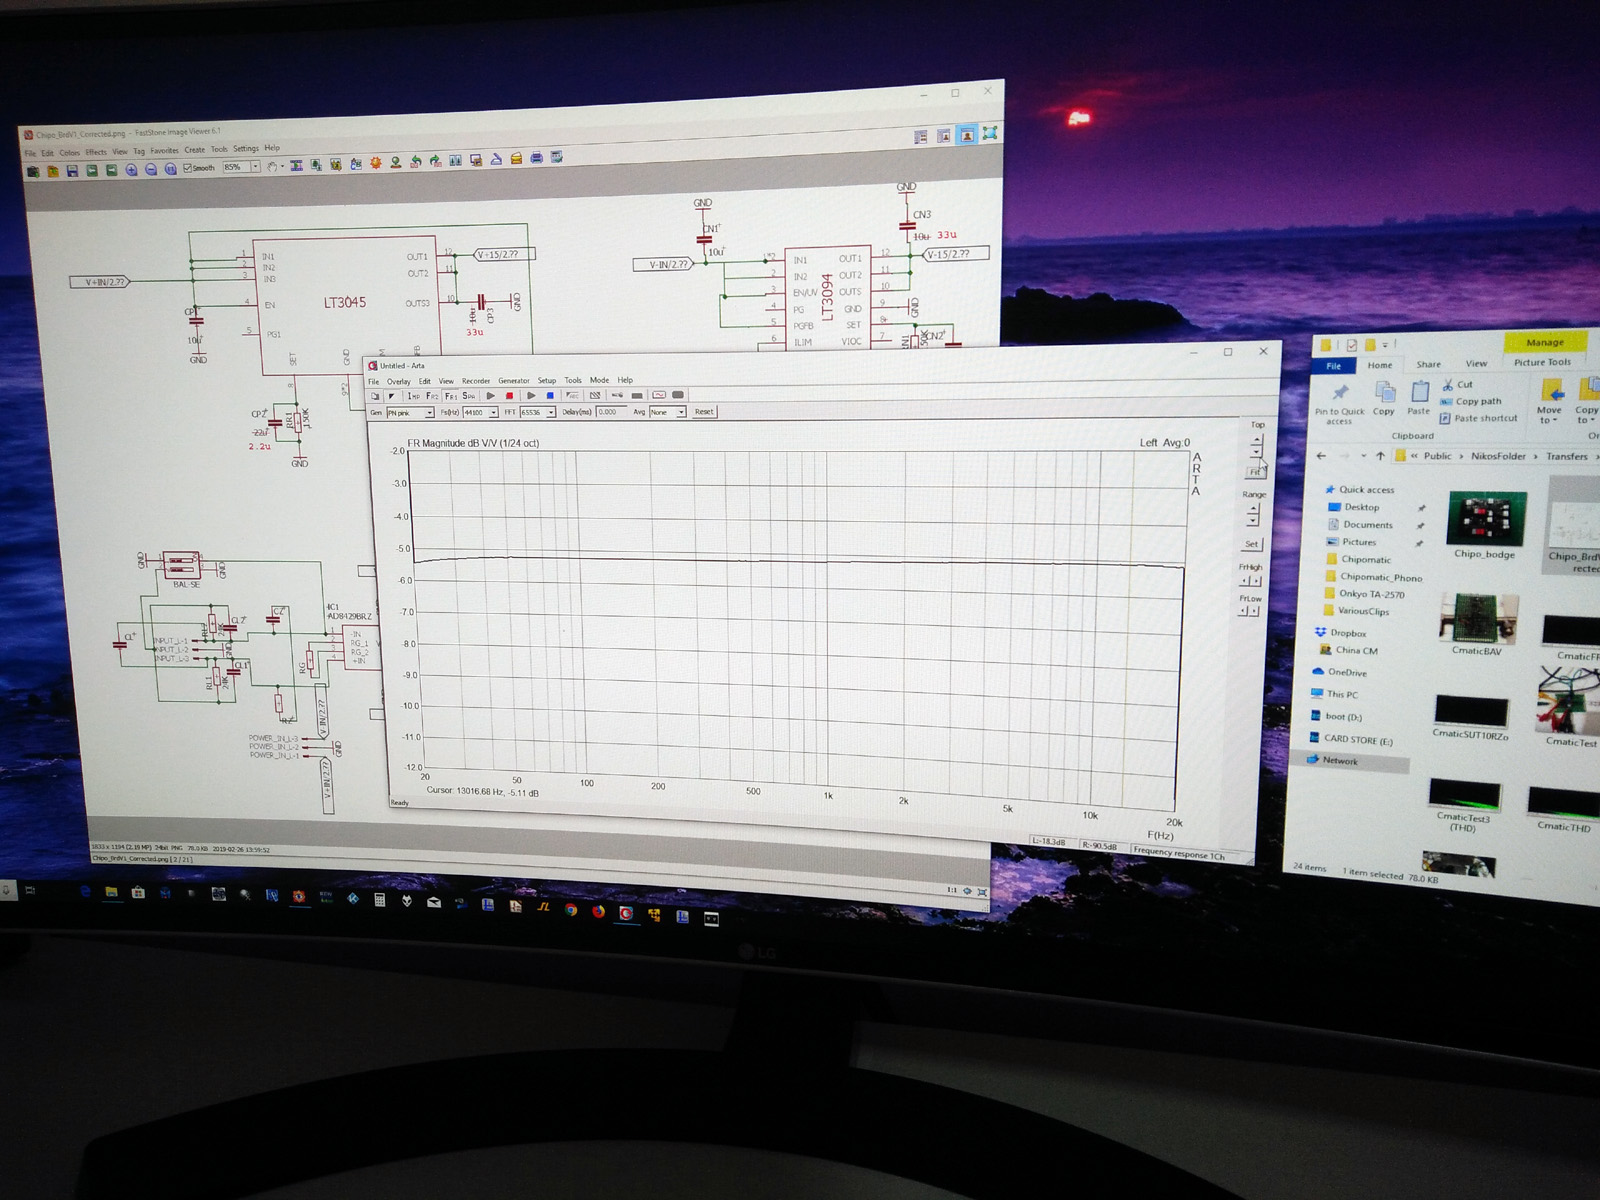Click Top stepper arrows in Arta side panel
1600x1200 pixels.
tap(1257, 445)
